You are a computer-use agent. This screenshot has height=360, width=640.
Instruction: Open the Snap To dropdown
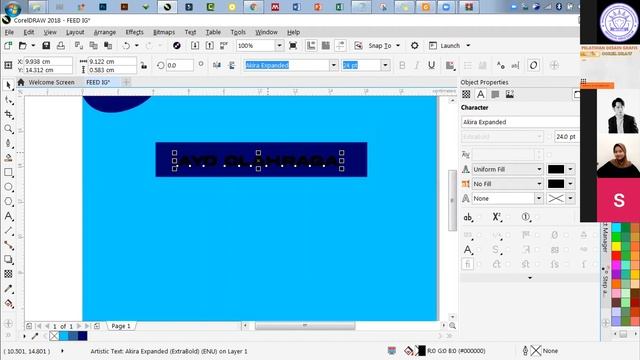(x=398, y=46)
